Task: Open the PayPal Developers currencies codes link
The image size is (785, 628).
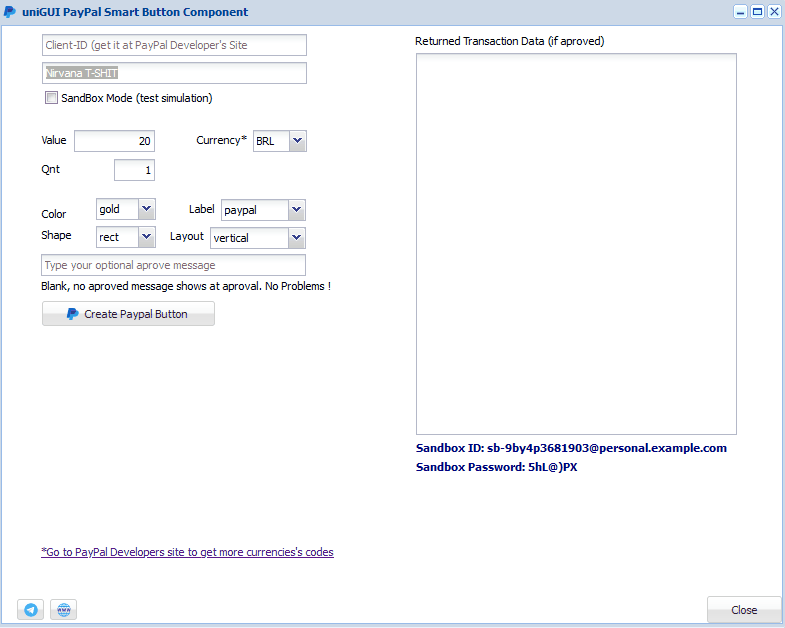Action: (x=187, y=552)
